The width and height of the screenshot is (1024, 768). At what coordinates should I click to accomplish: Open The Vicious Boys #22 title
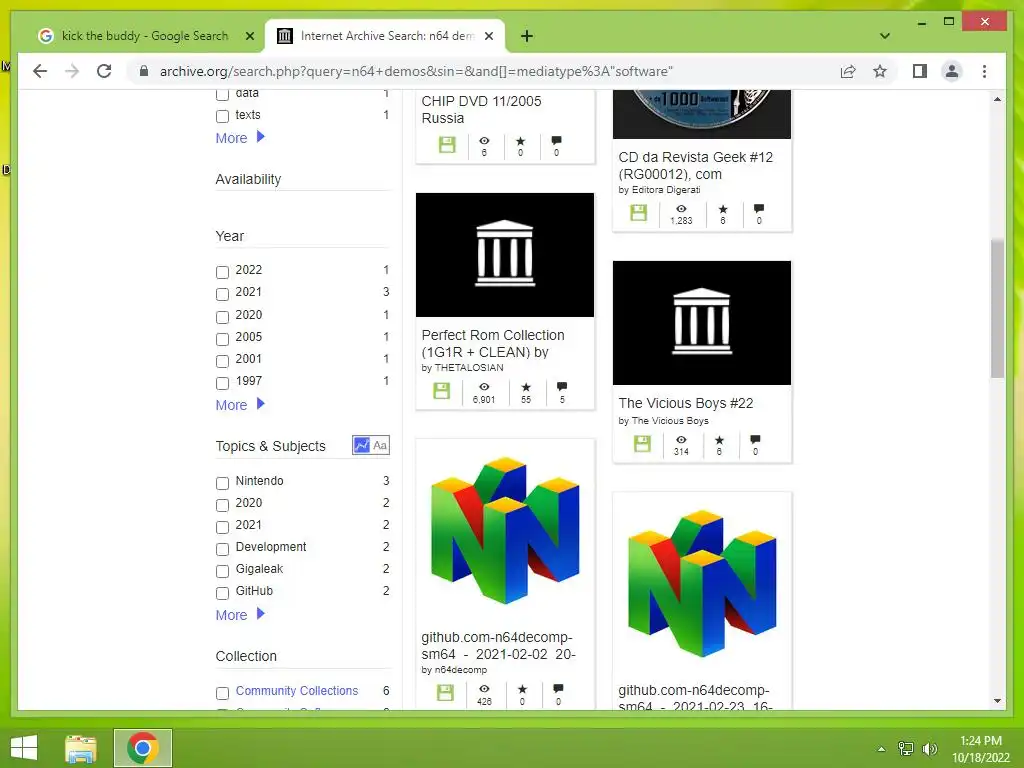pyautogui.click(x=686, y=403)
